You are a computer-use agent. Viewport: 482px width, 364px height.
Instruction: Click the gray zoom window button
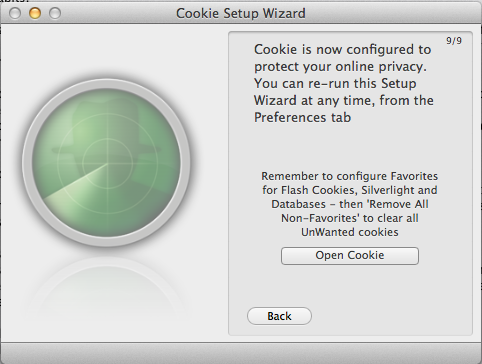click(x=55, y=13)
